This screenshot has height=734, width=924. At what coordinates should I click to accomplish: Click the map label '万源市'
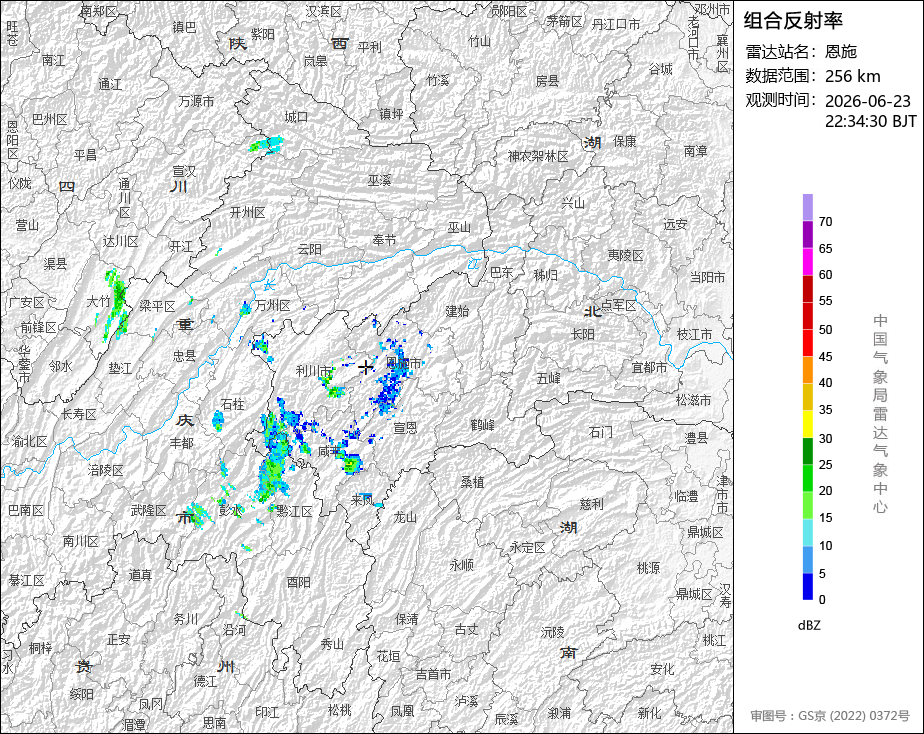click(x=196, y=101)
